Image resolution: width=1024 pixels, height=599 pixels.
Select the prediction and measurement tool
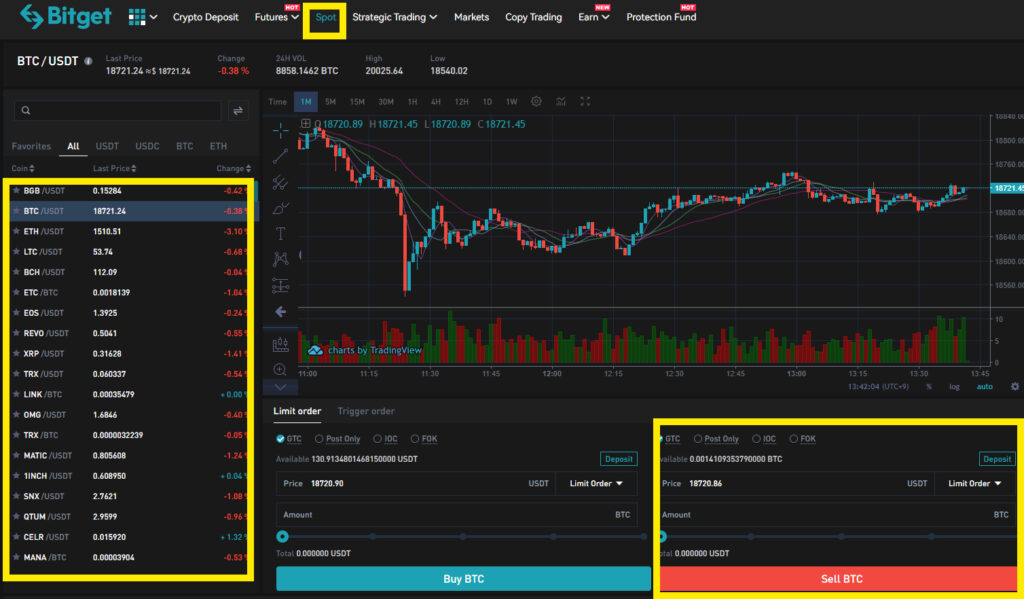[x=280, y=285]
